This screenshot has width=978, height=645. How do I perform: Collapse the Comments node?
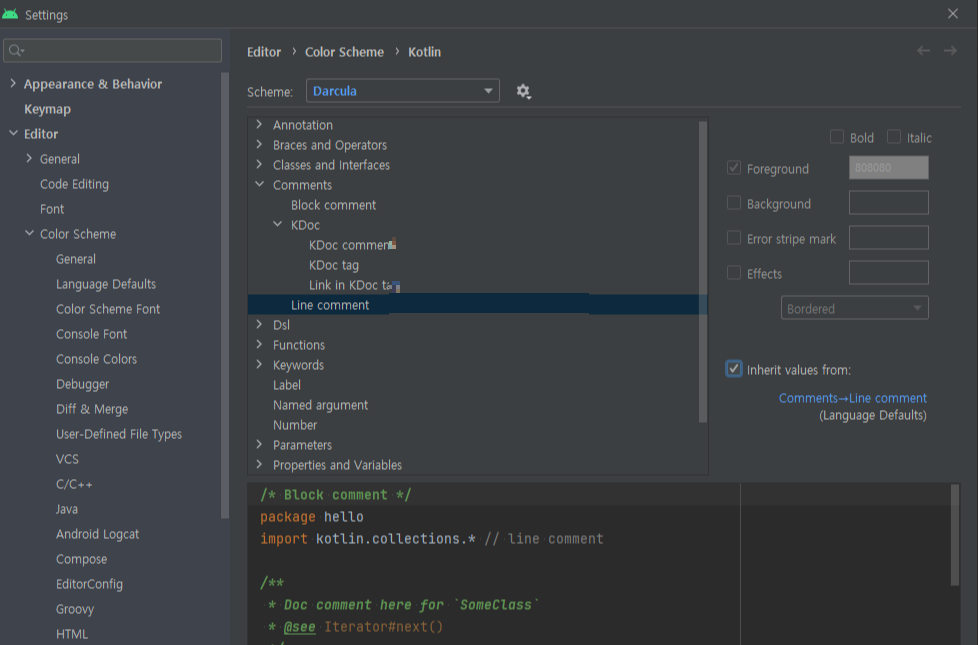coord(259,185)
